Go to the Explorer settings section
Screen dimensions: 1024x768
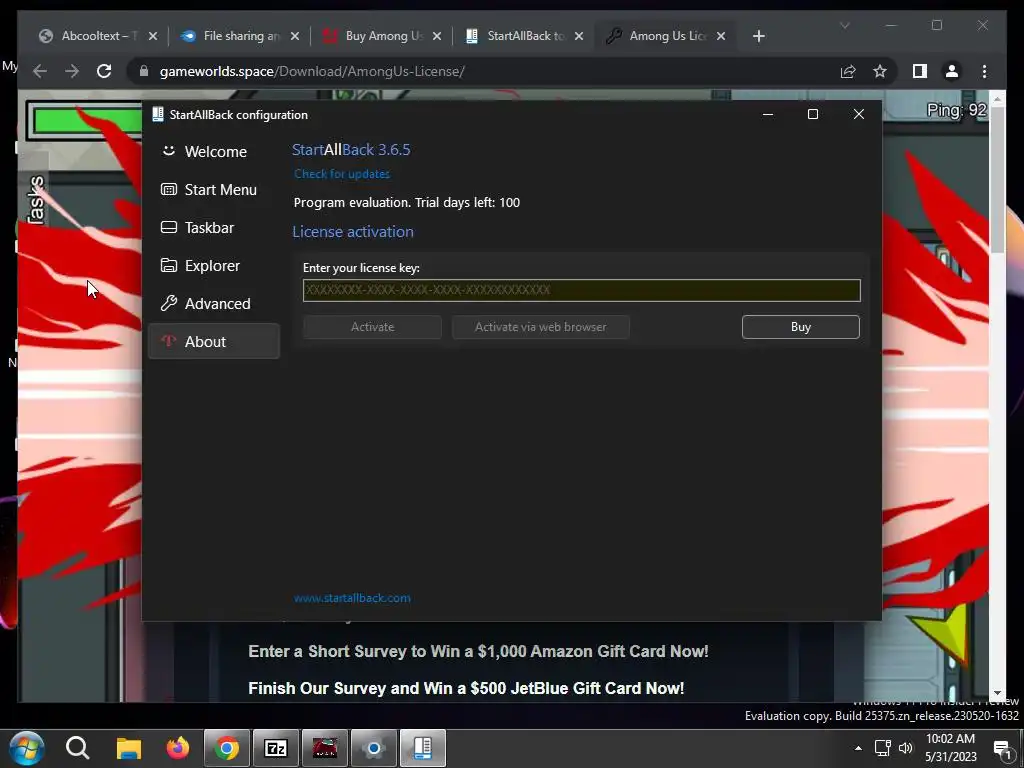214,265
